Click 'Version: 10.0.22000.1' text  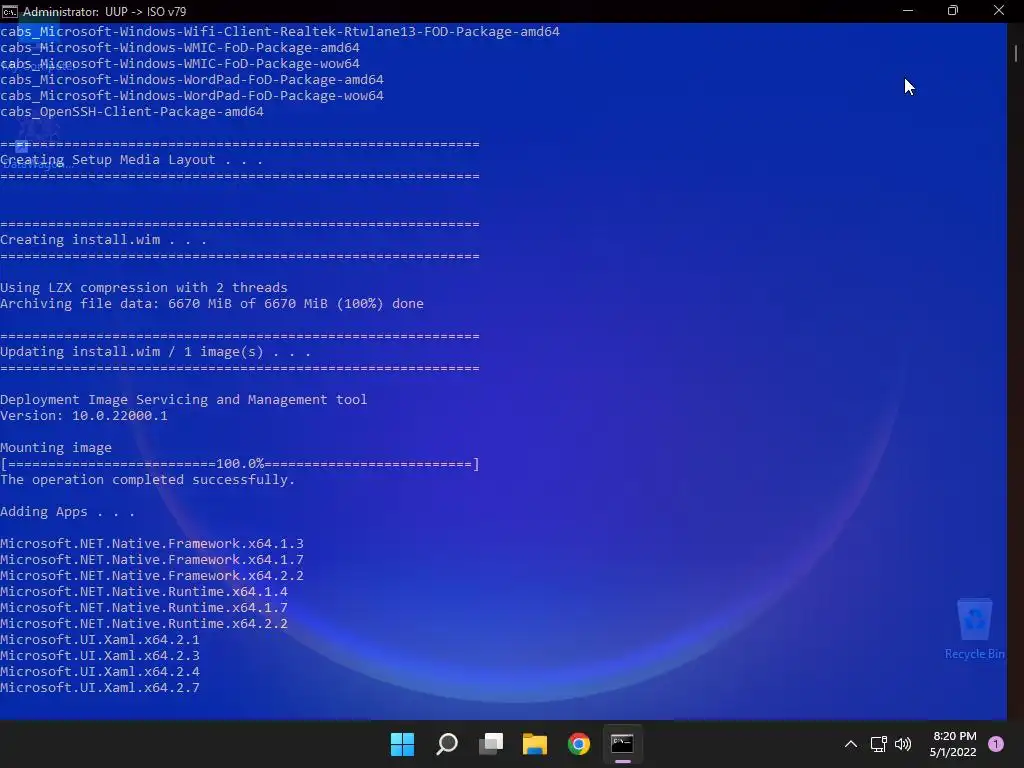pos(84,415)
